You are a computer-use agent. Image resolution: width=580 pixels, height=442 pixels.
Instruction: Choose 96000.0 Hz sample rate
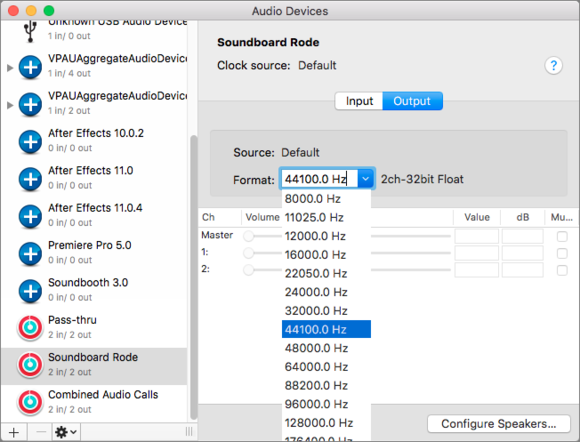coord(326,404)
